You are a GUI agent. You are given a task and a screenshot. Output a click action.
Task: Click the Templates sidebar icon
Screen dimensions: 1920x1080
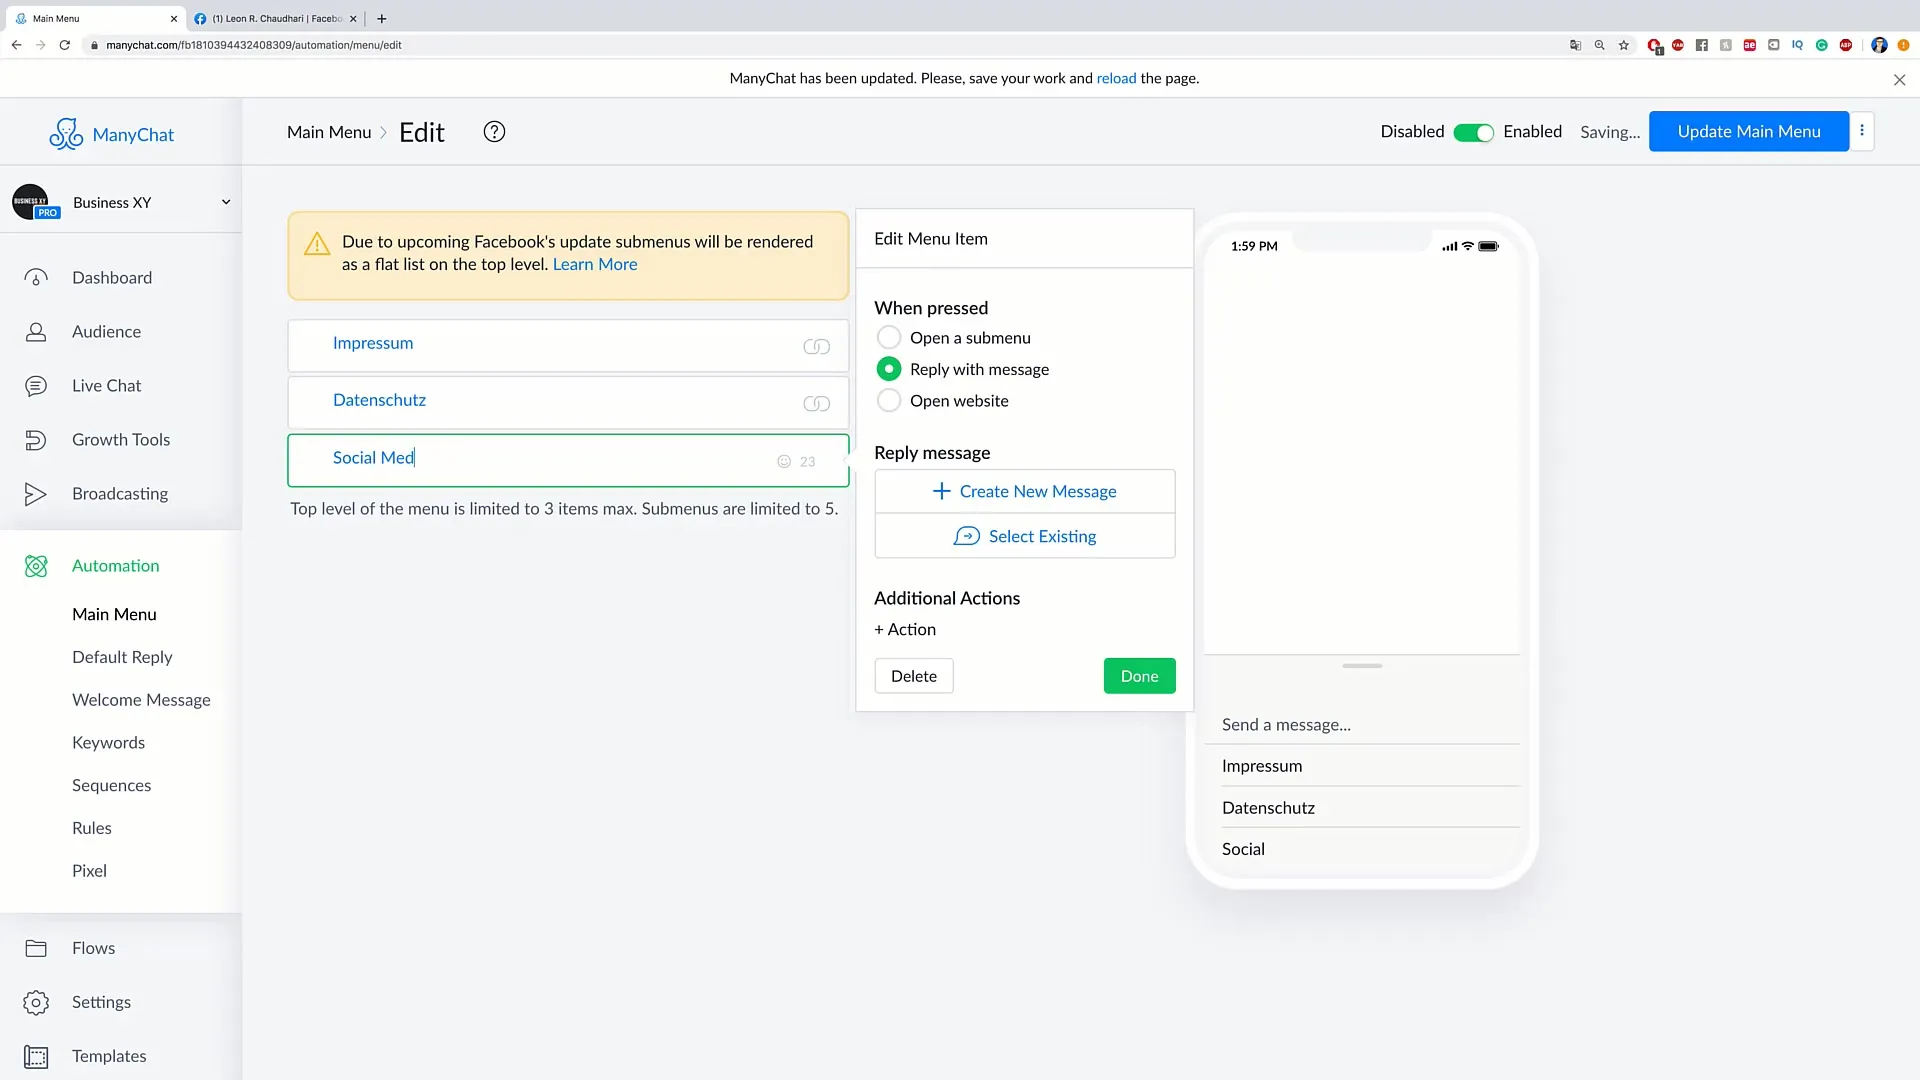(34, 1055)
